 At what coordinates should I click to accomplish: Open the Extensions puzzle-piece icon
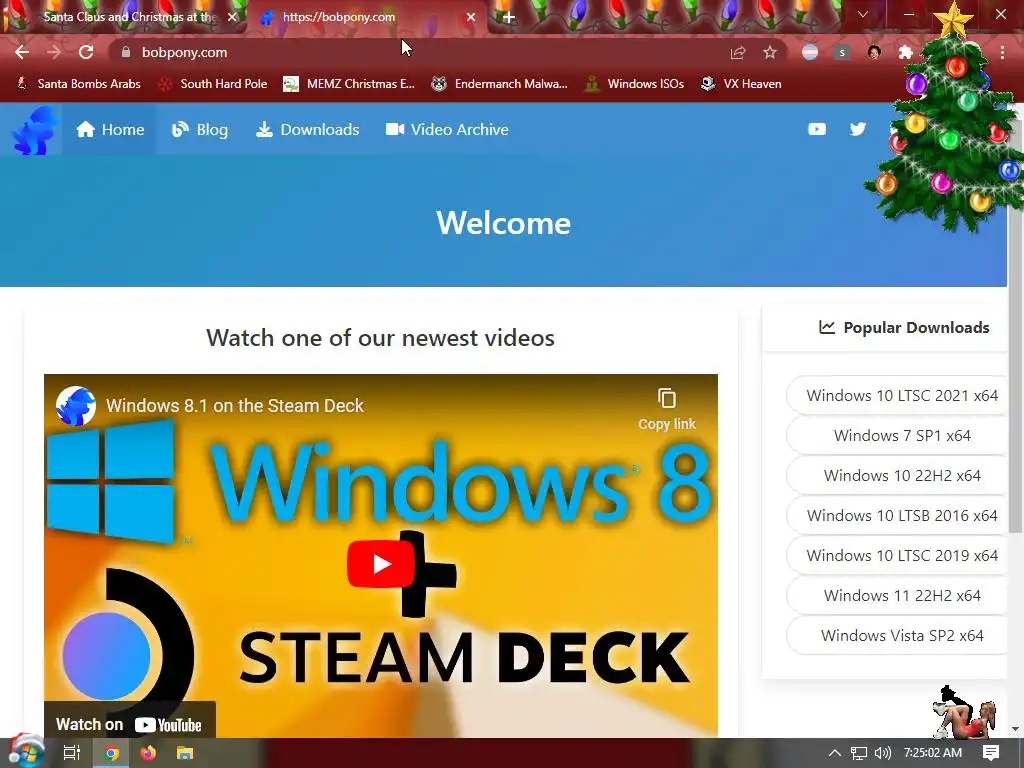[x=905, y=52]
